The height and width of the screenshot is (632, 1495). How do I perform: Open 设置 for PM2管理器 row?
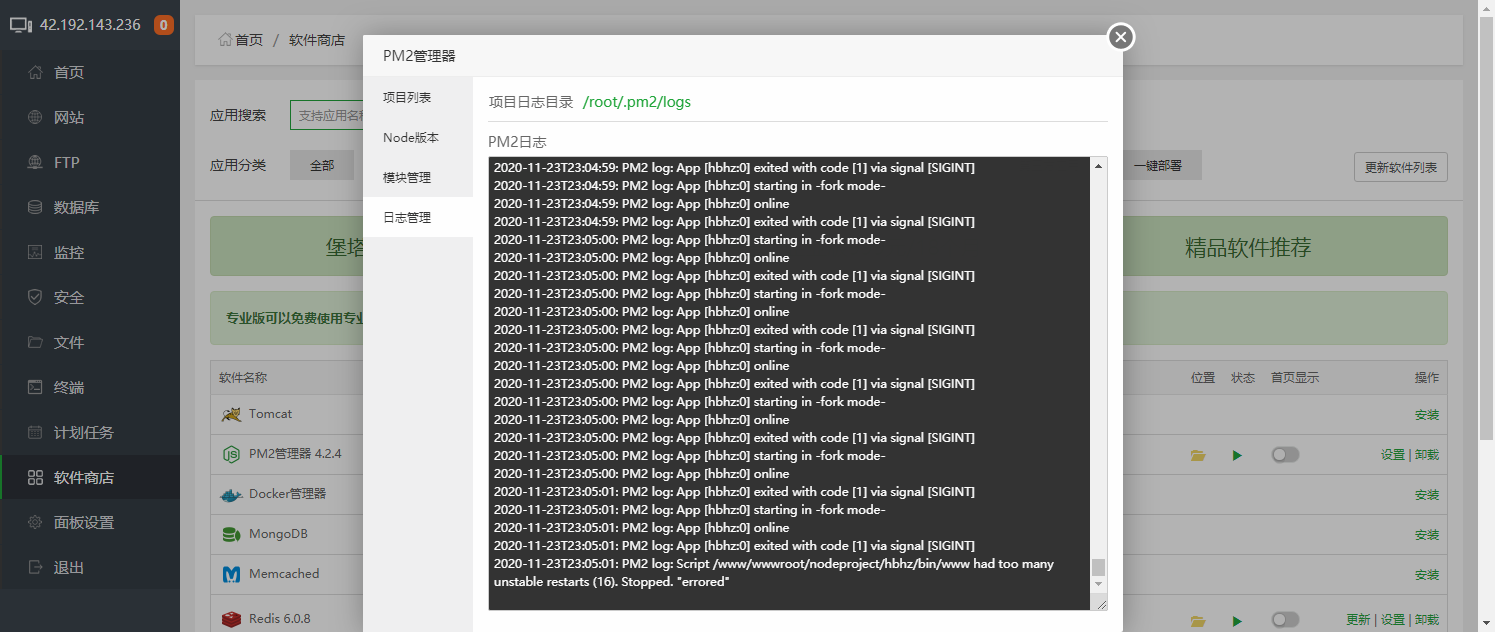coord(1393,454)
